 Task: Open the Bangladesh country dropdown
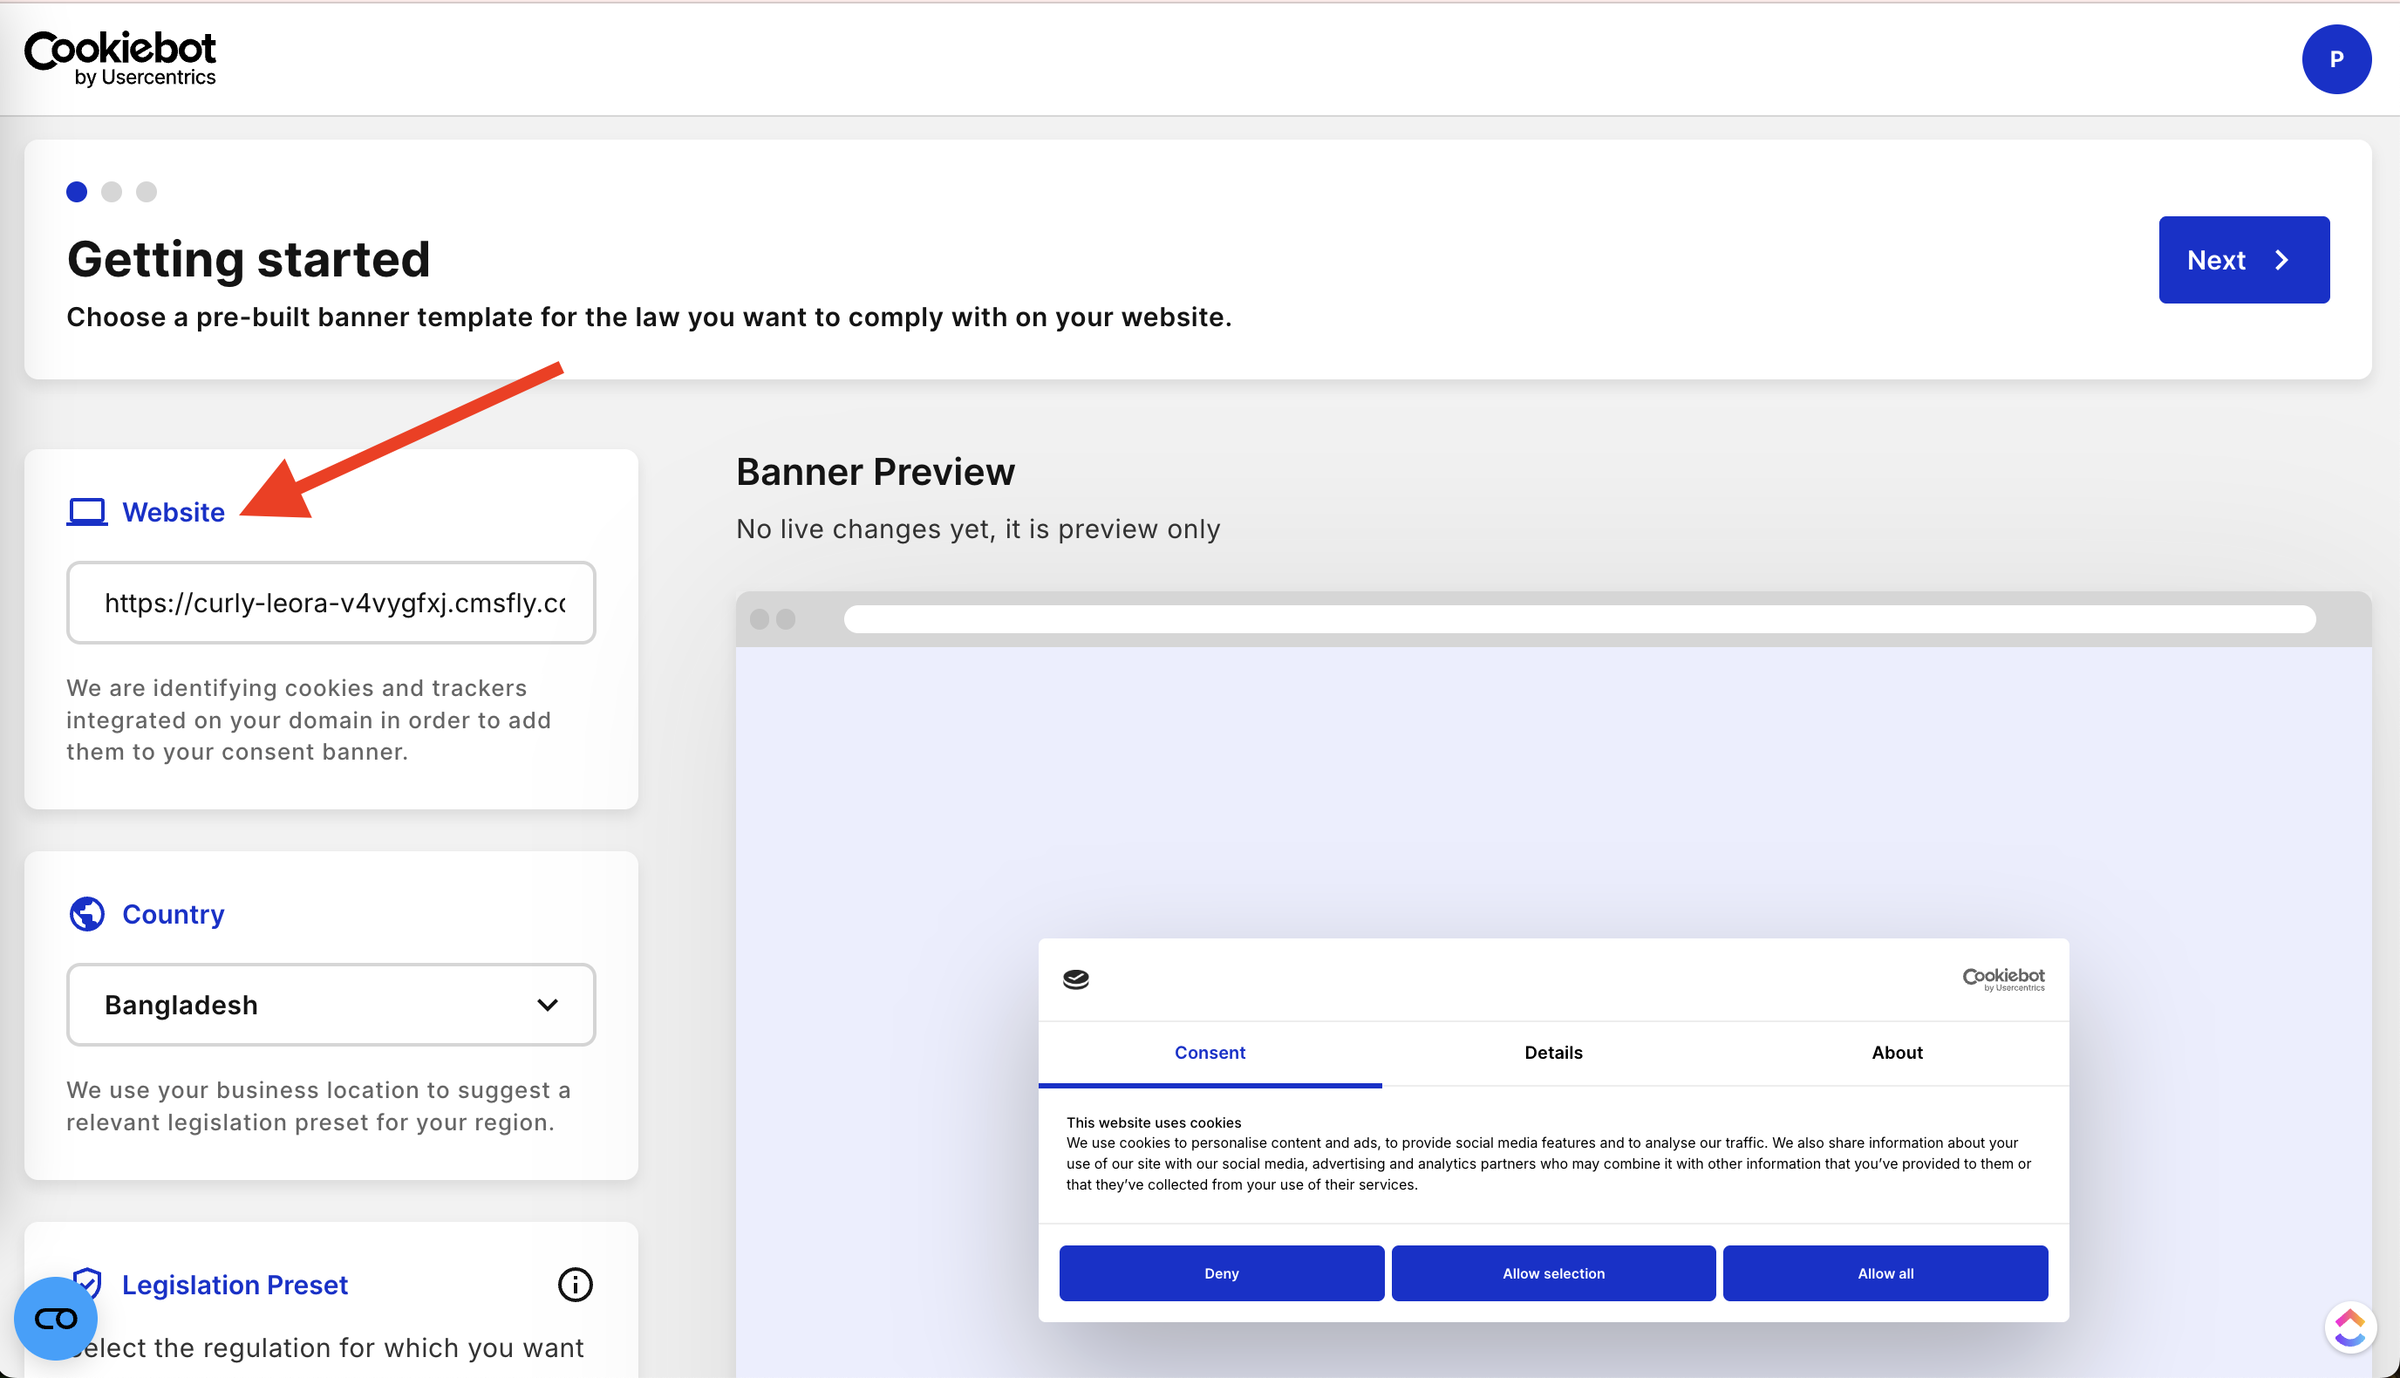[331, 1005]
